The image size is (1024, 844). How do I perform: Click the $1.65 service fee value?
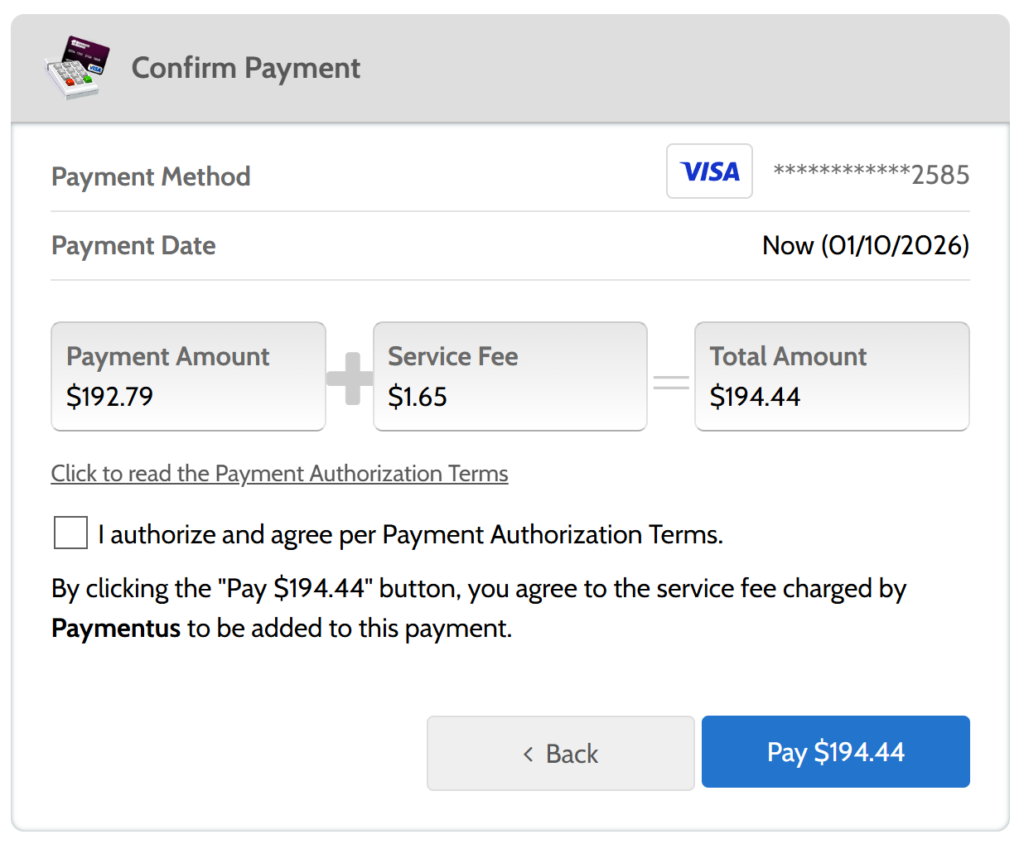pos(417,397)
